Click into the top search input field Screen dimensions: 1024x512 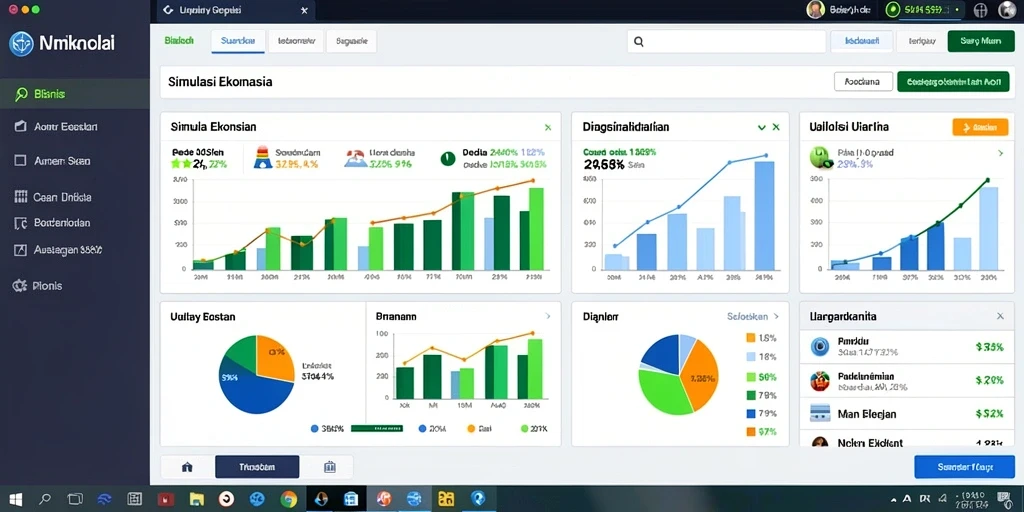(x=727, y=41)
